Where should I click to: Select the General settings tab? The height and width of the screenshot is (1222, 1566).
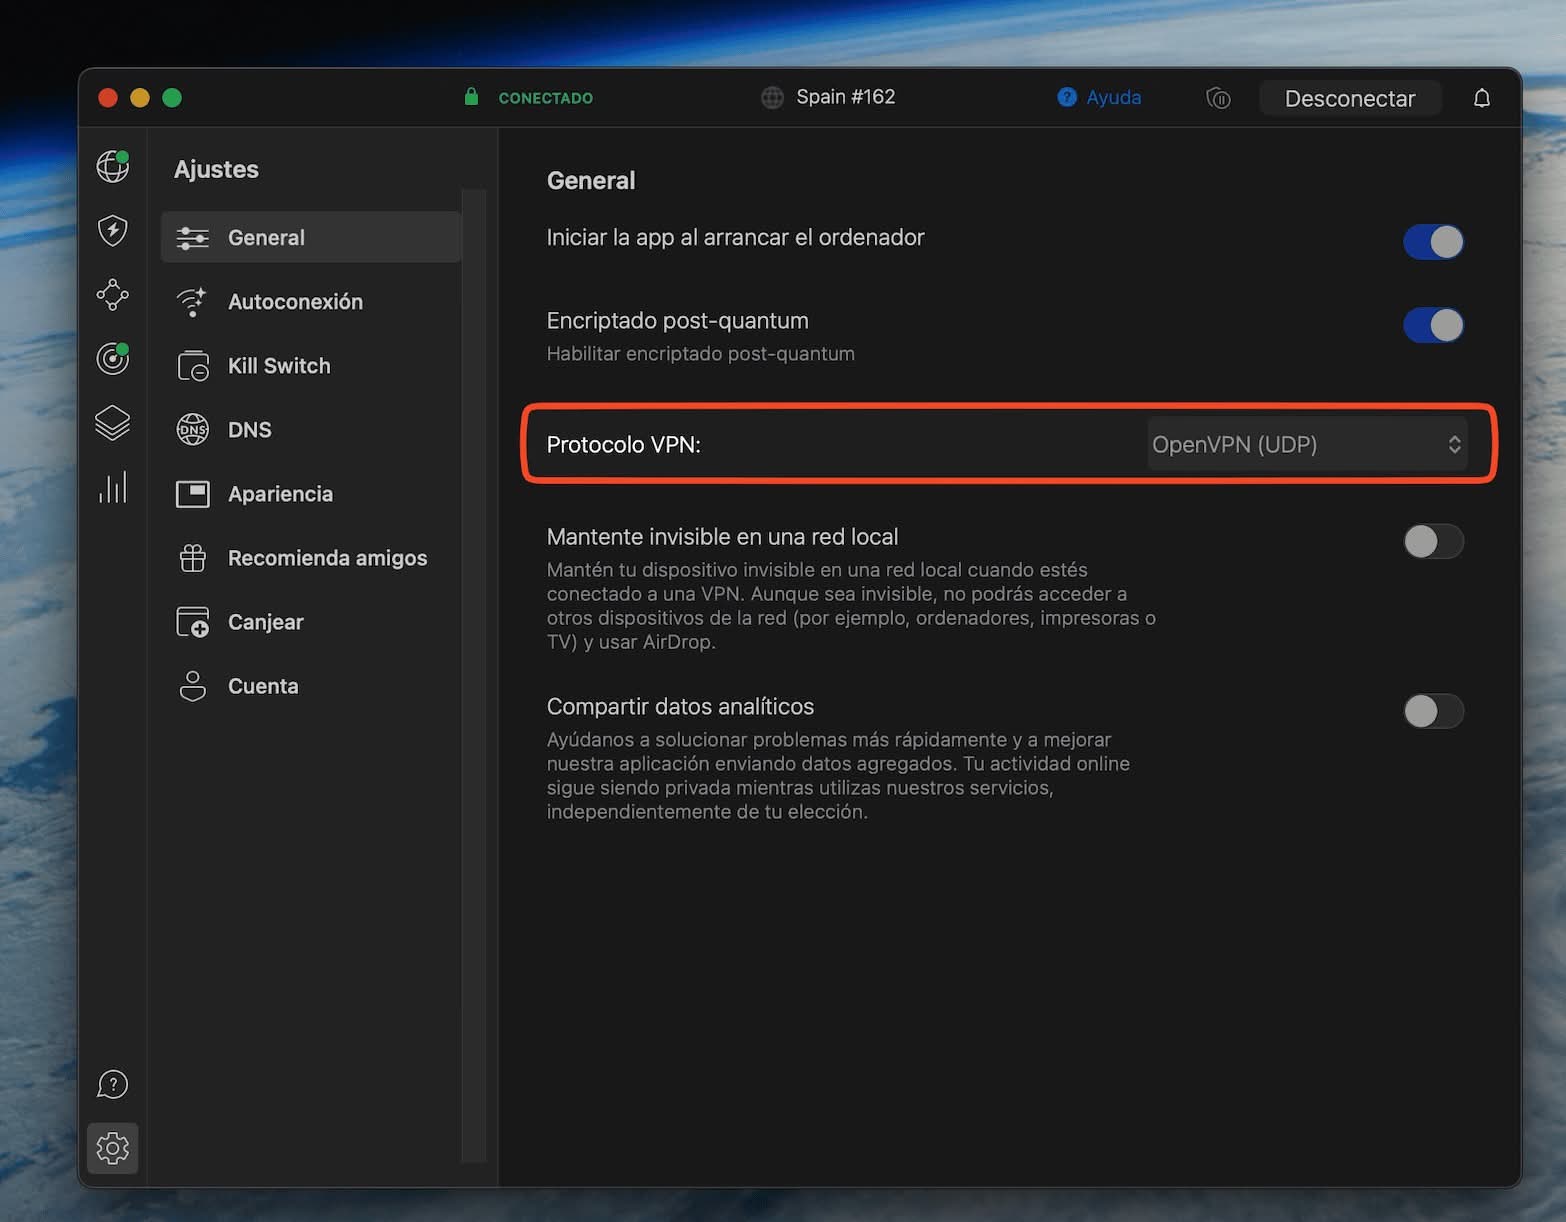click(x=311, y=238)
